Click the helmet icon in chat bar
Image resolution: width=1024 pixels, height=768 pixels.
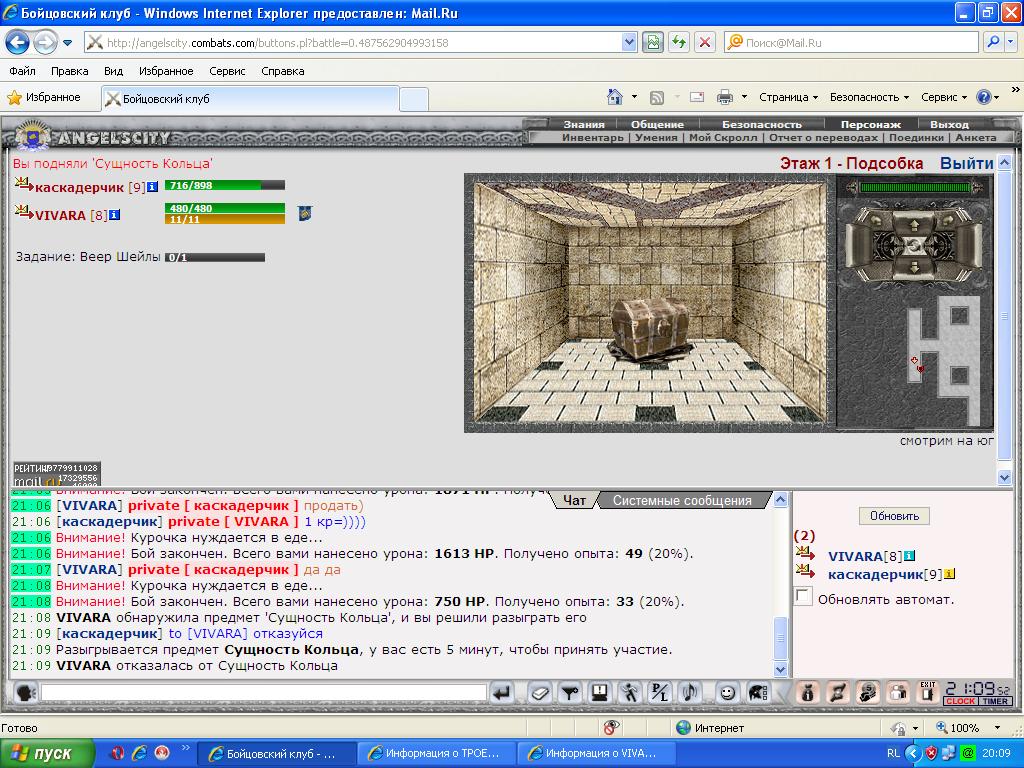758,693
